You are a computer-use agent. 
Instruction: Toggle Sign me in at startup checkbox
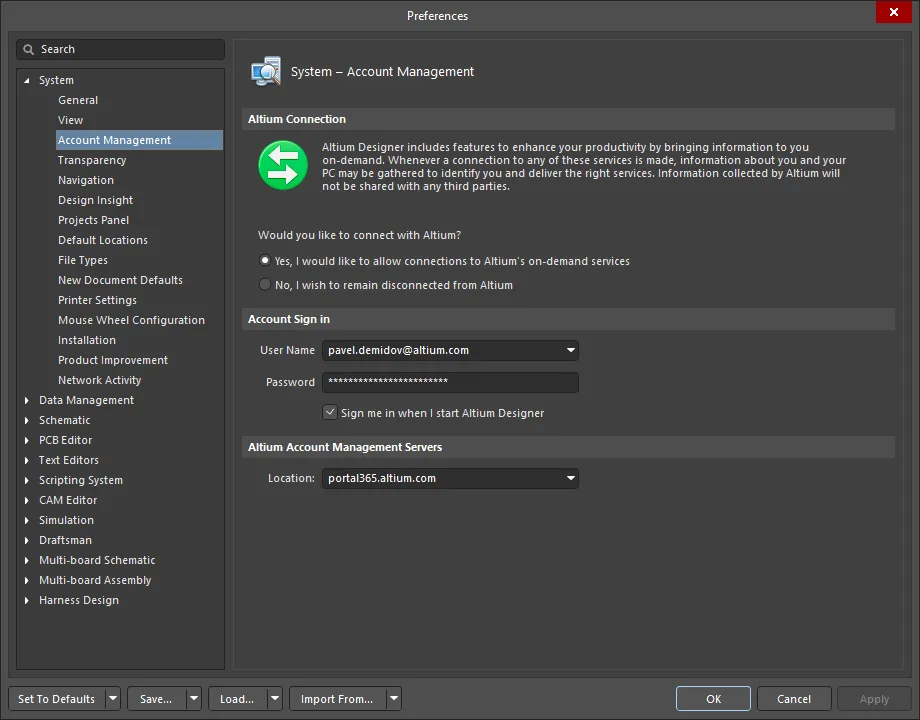(x=330, y=413)
